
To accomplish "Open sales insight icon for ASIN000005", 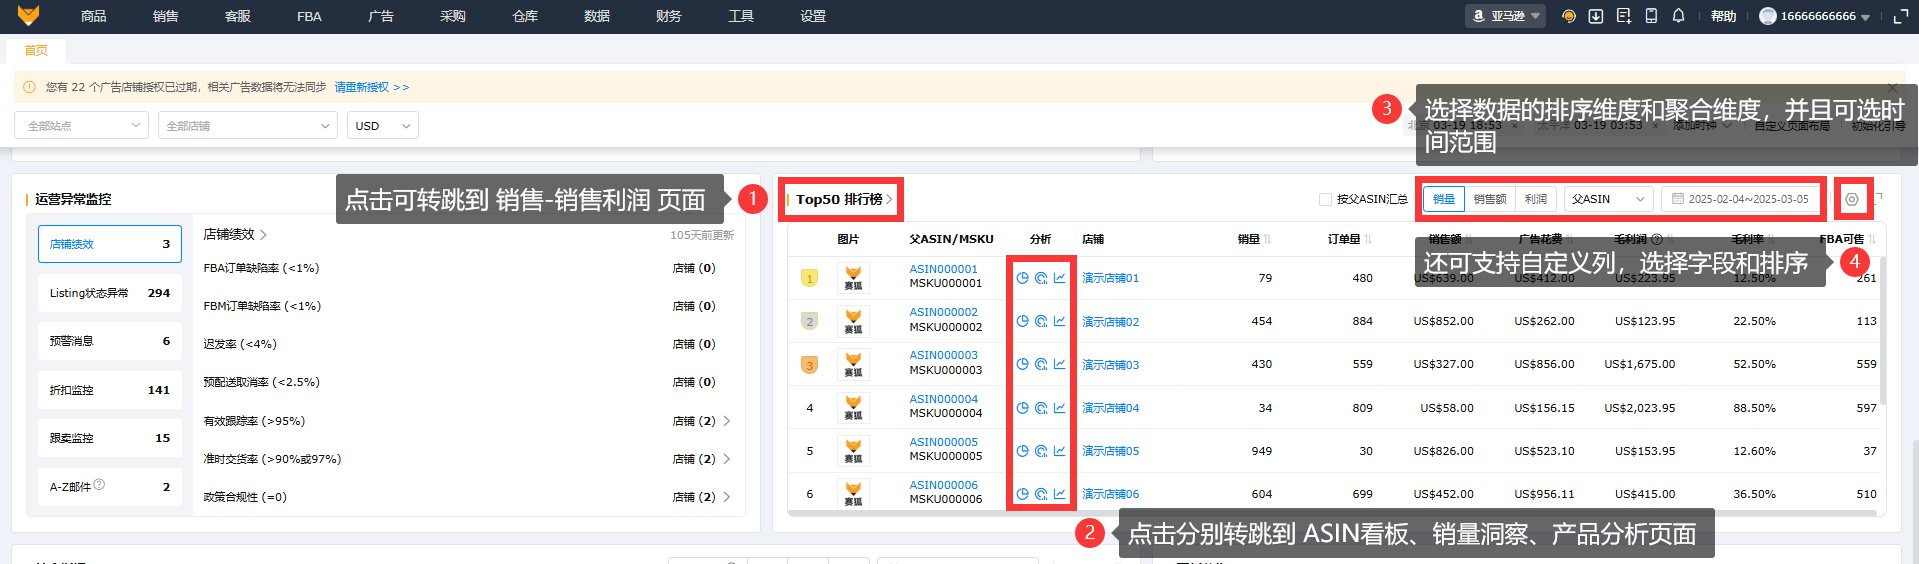I will [1041, 451].
